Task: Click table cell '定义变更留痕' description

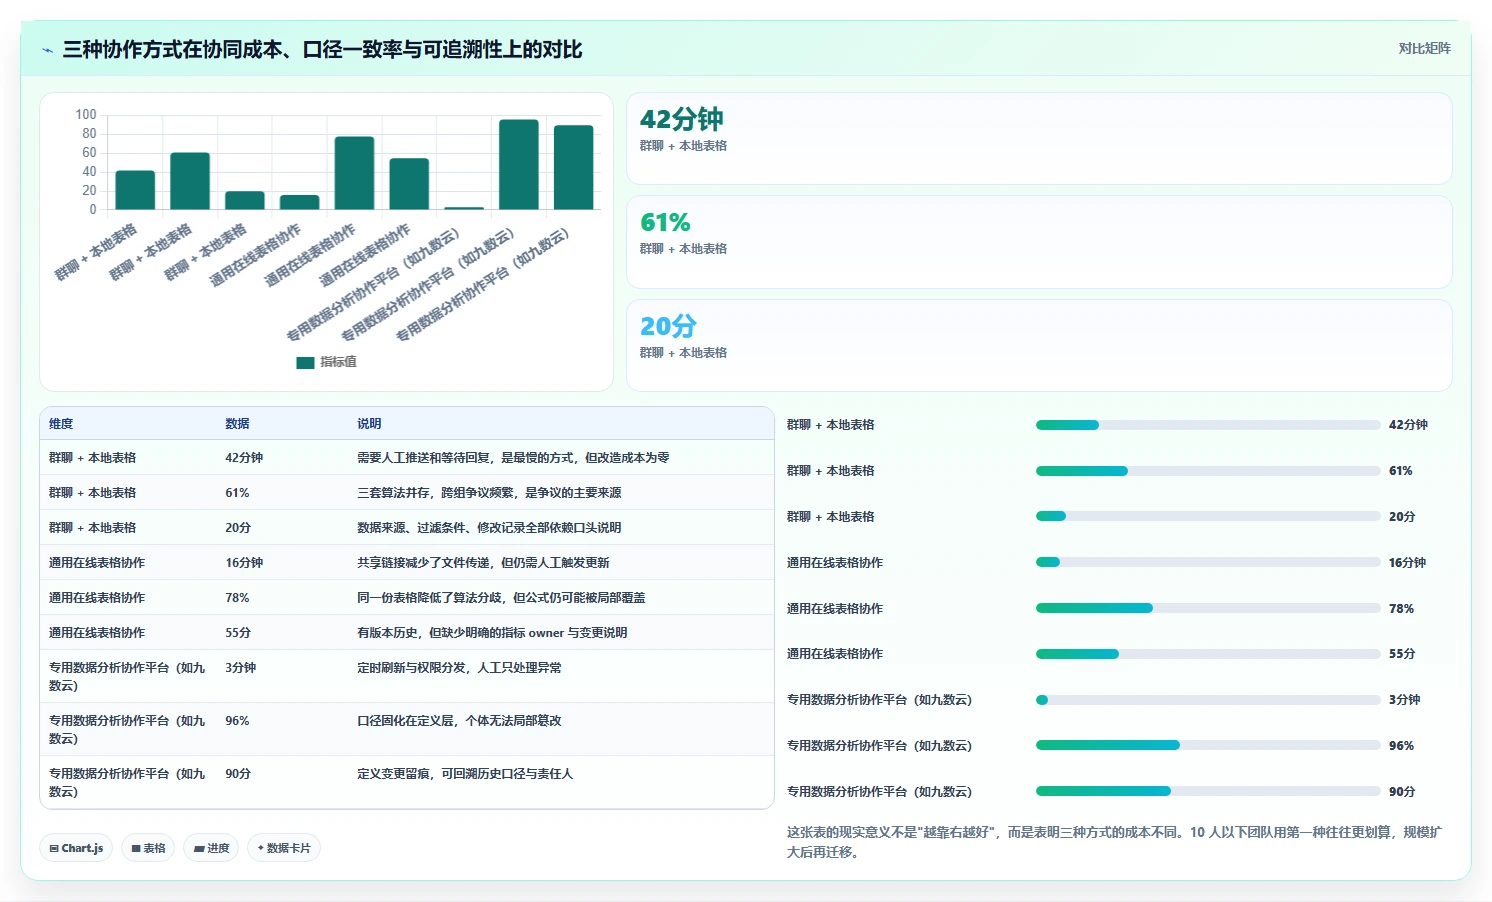Action: pyautogui.click(x=465, y=774)
